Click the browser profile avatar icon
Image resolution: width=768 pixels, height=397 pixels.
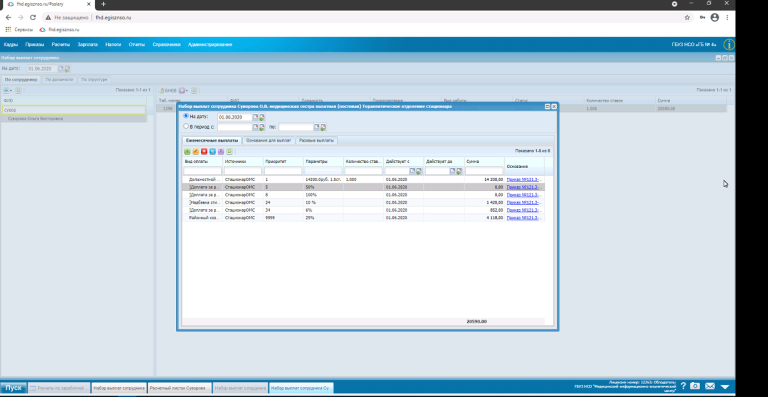tap(715, 18)
